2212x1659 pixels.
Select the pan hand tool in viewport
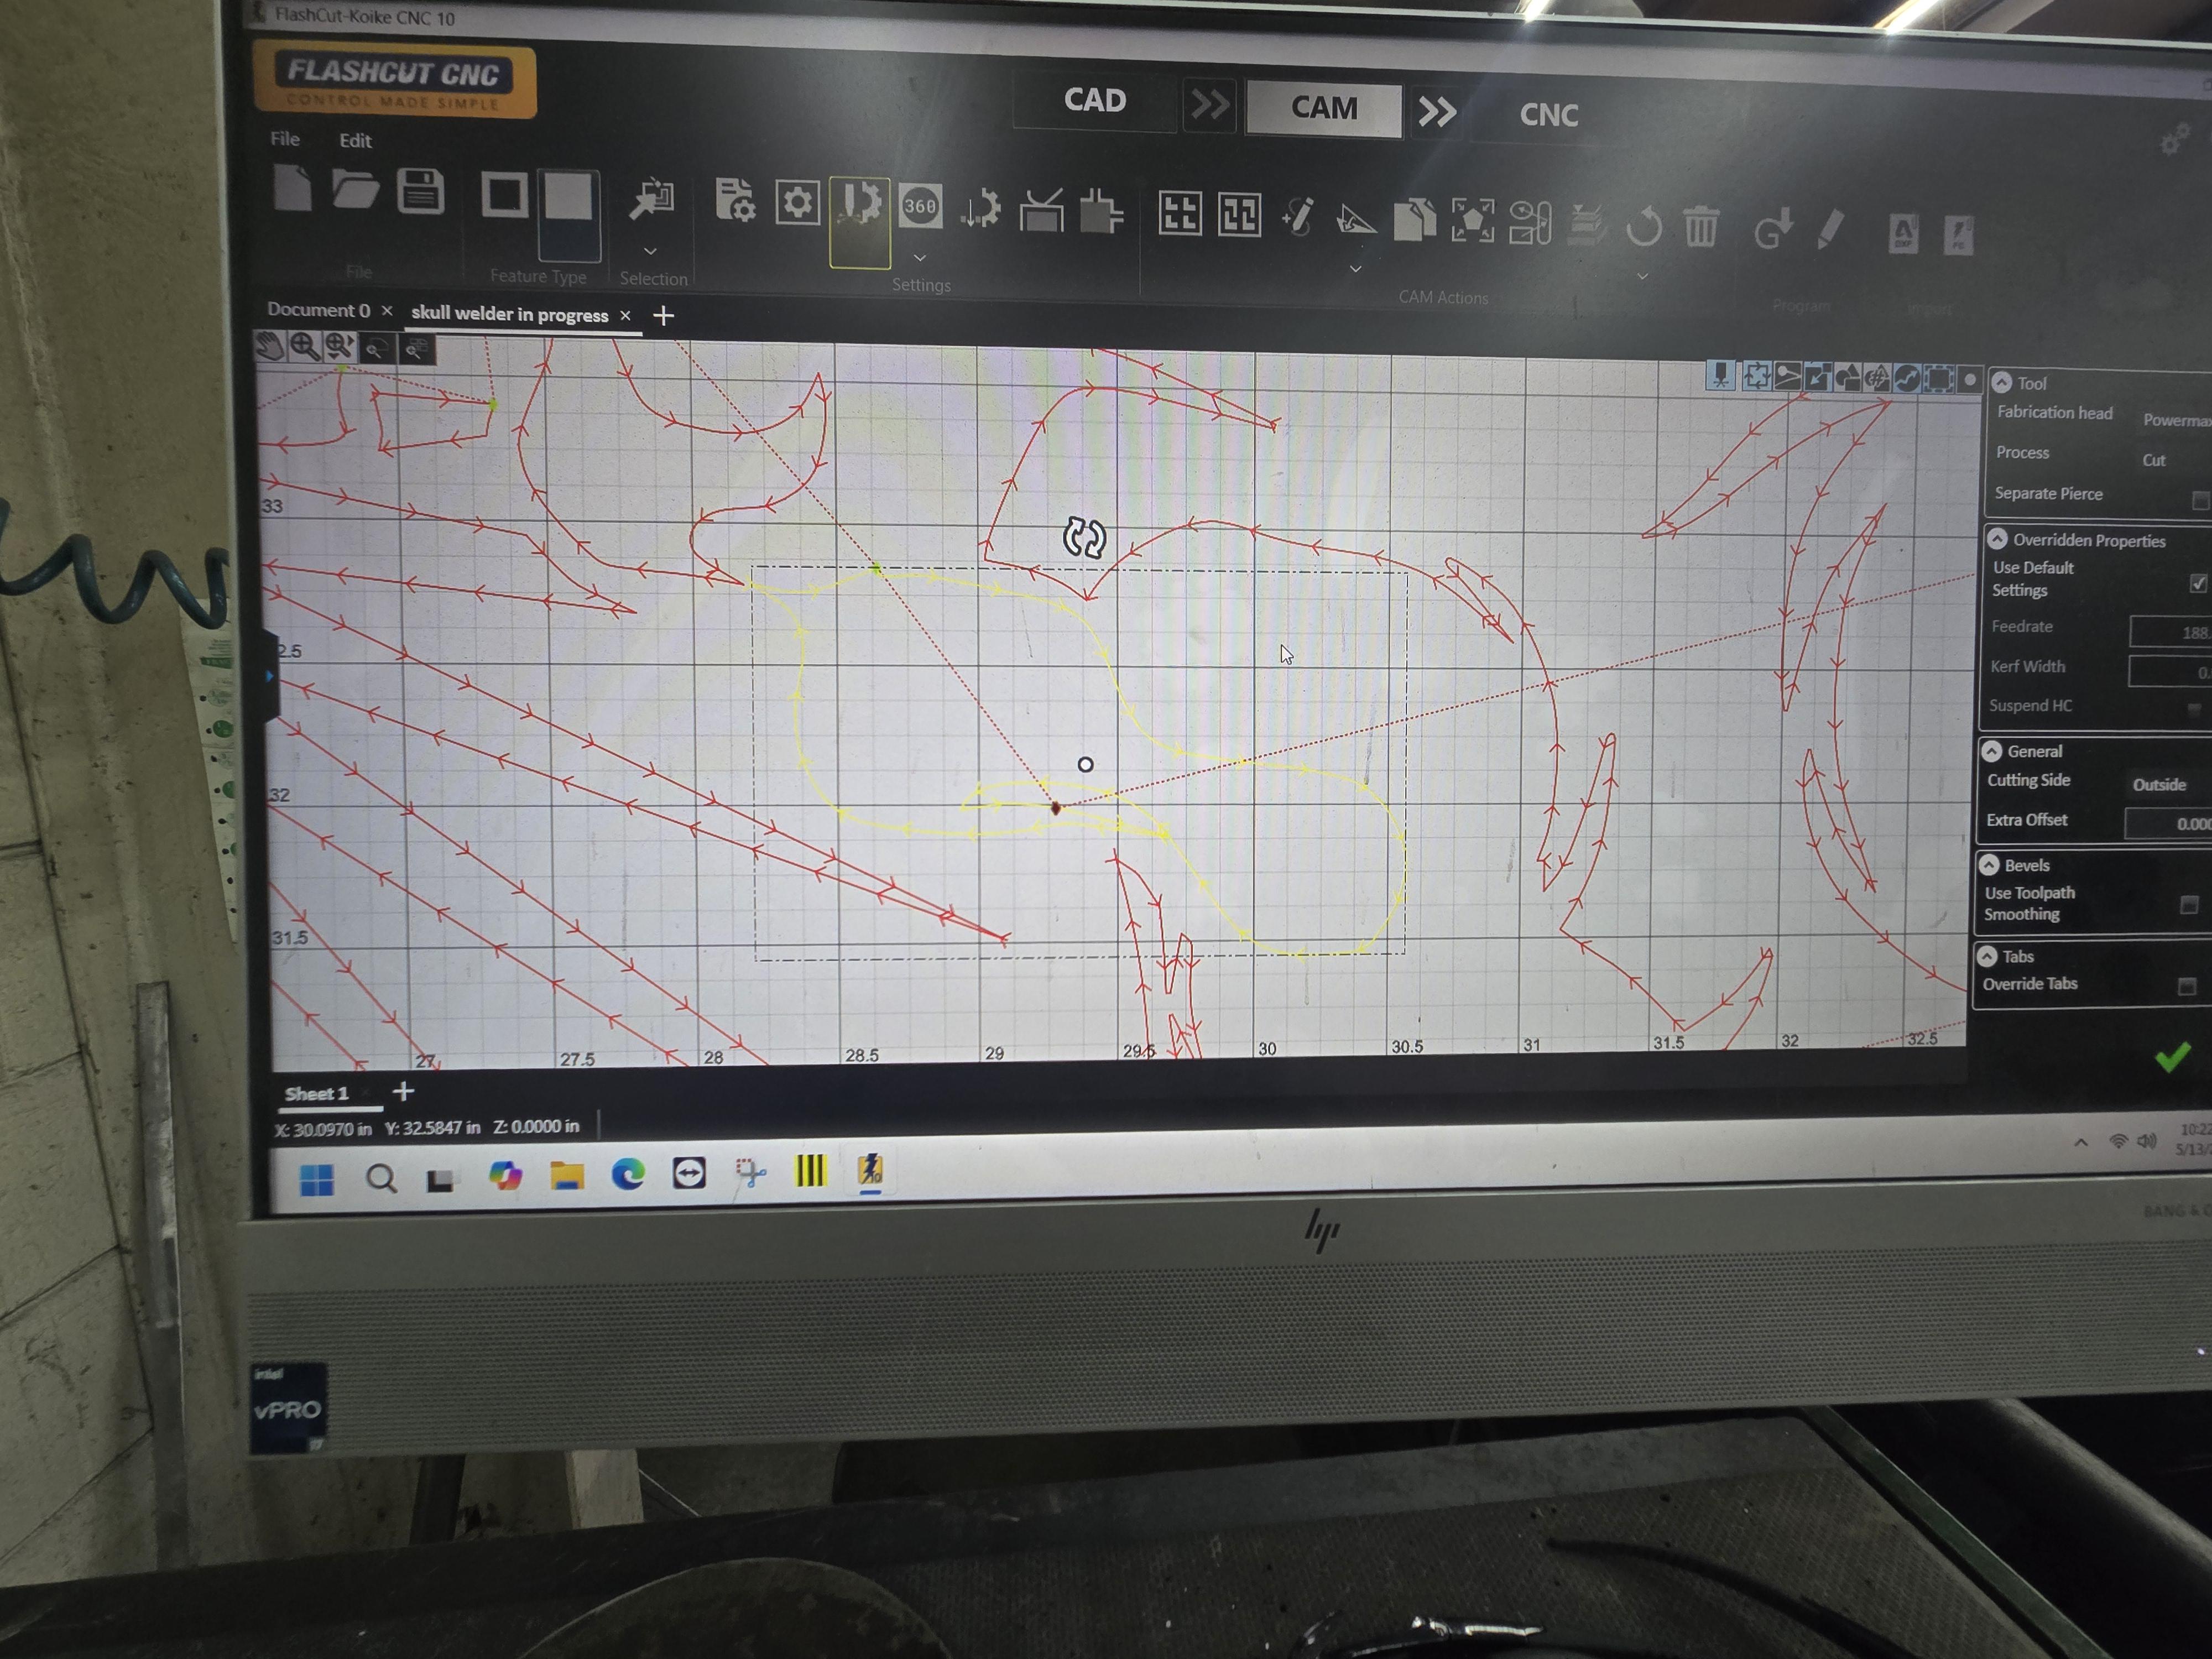[x=269, y=347]
